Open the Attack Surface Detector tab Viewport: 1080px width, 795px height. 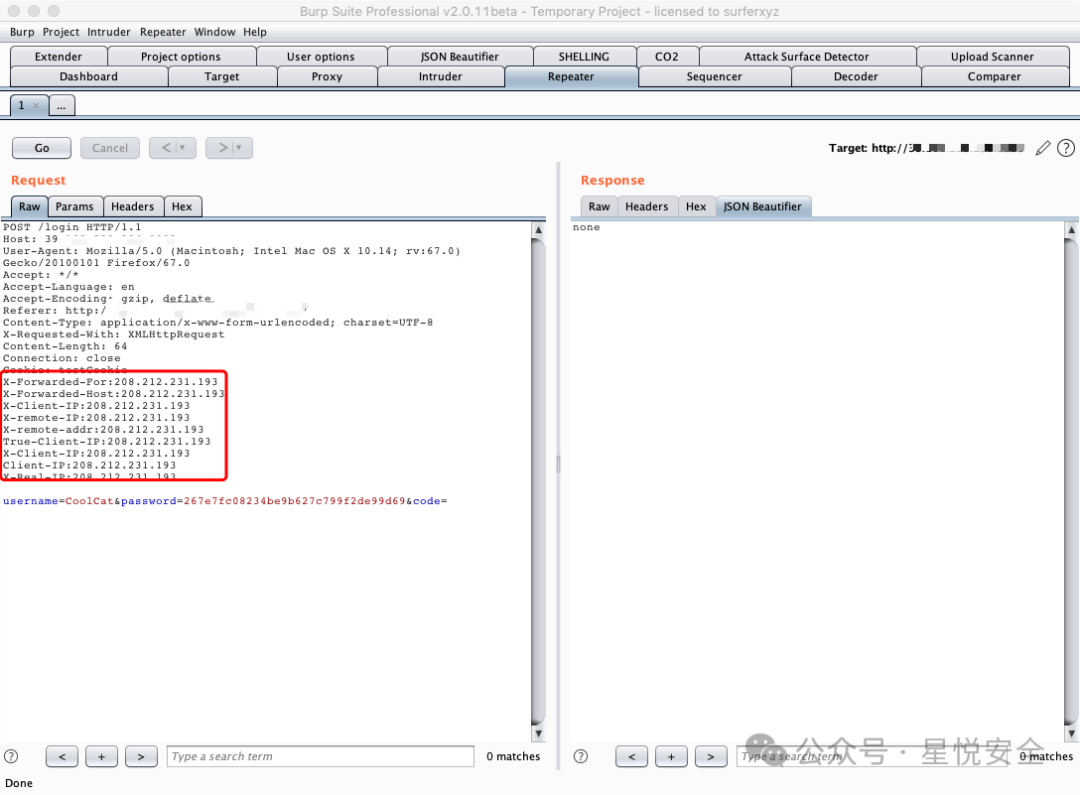807,56
